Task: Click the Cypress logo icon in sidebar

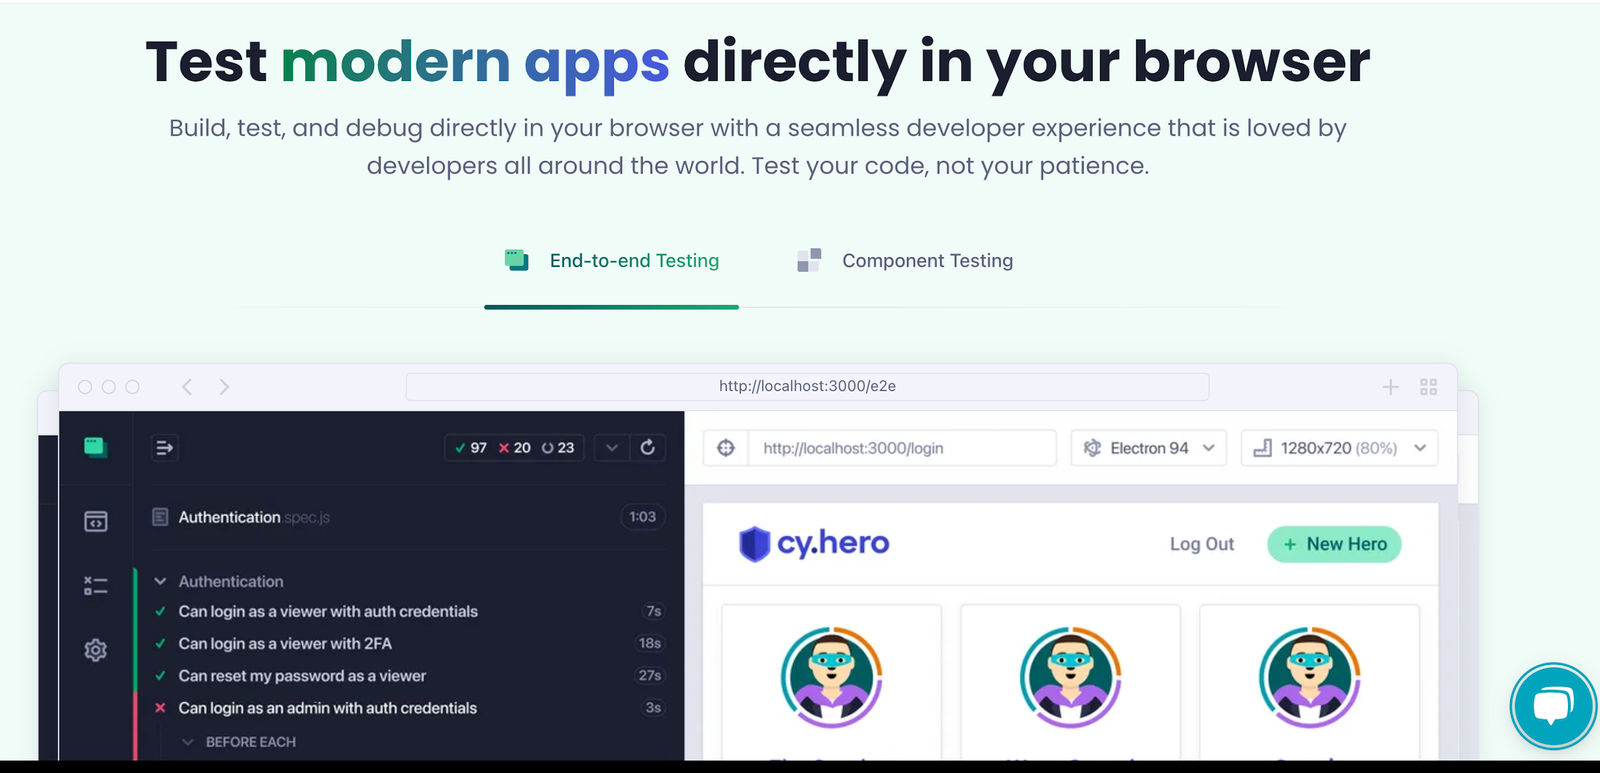Action: tap(95, 447)
